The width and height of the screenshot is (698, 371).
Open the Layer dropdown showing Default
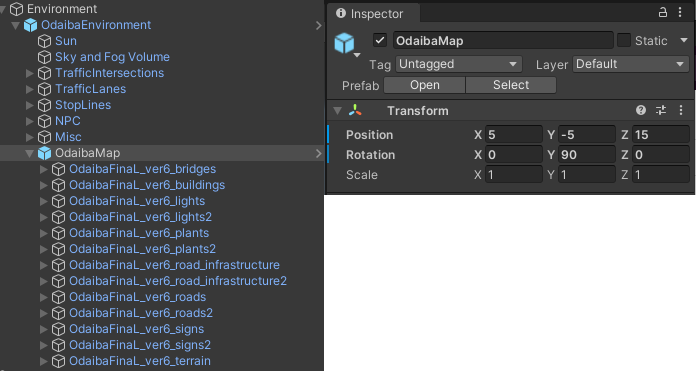(631, 64)
